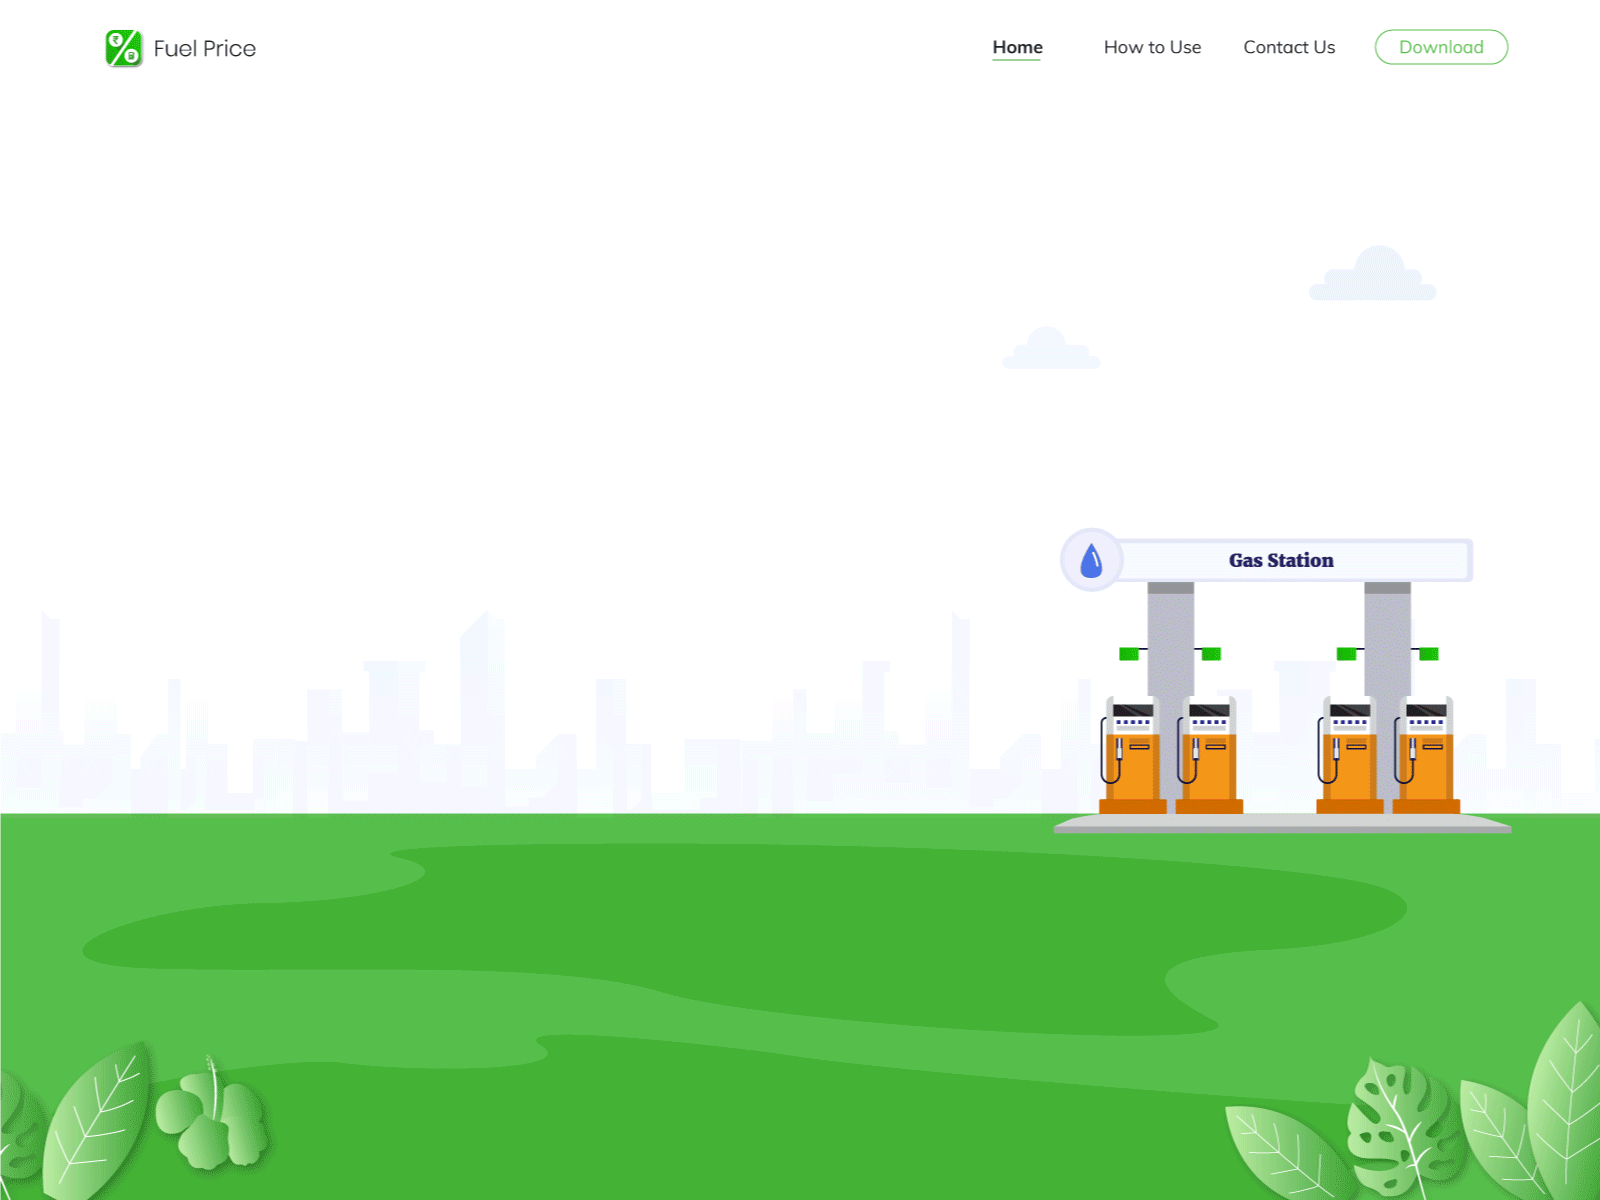Viewport: 1600px width, 1200px height.
Task: Click the Fuel Price percentage logo icon
Action: point(122,46)
